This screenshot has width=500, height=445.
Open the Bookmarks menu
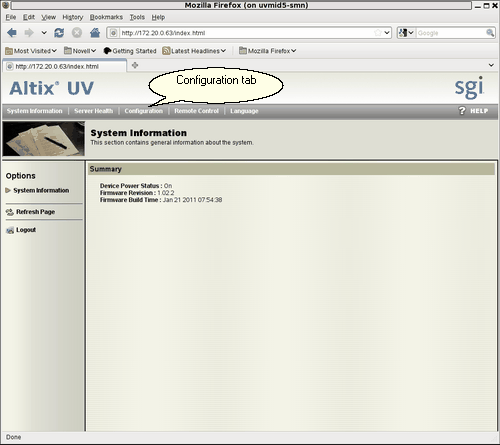pos(106,17)
